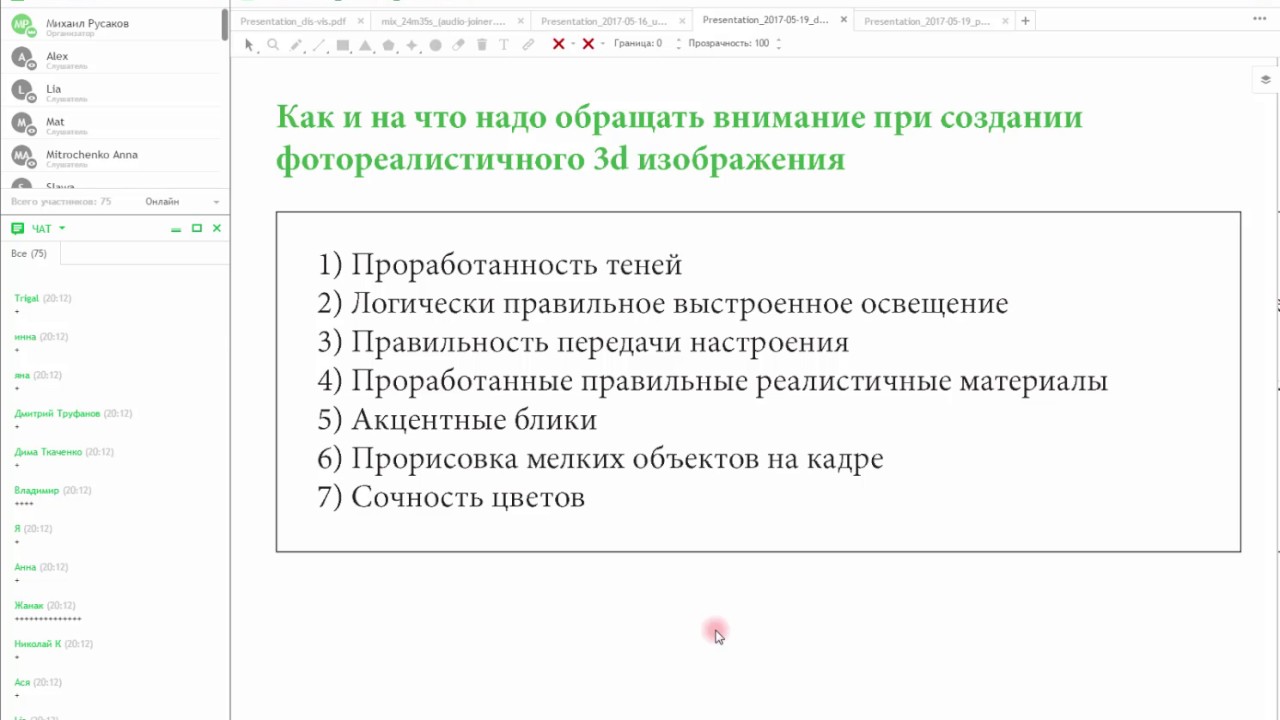This screenshot has width=1280, height=720.
Task: Click the eye icon on Mat's avatar
Action: [x=32, y=131]
